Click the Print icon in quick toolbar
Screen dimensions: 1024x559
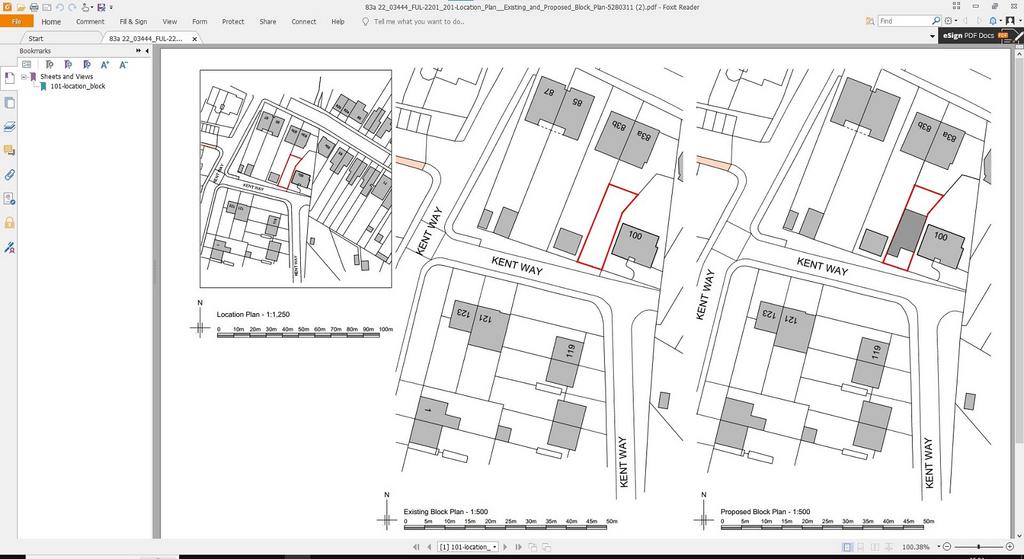[x=34, y=8]
